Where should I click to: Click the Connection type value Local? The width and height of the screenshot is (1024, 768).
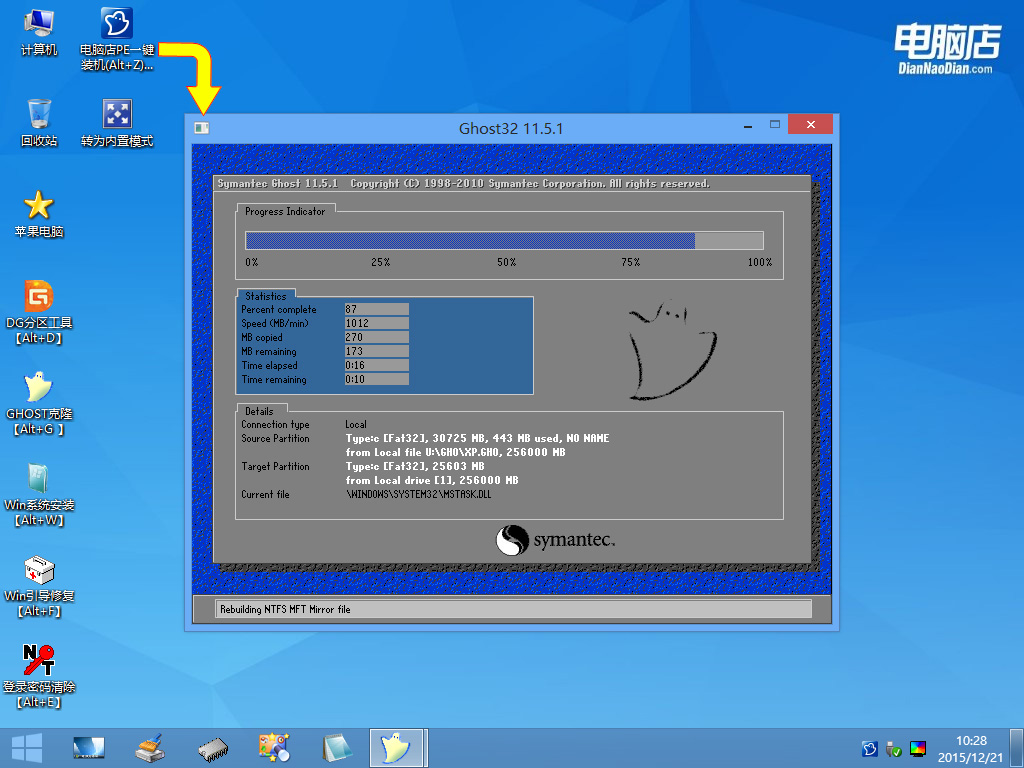(x=356, y=424)
